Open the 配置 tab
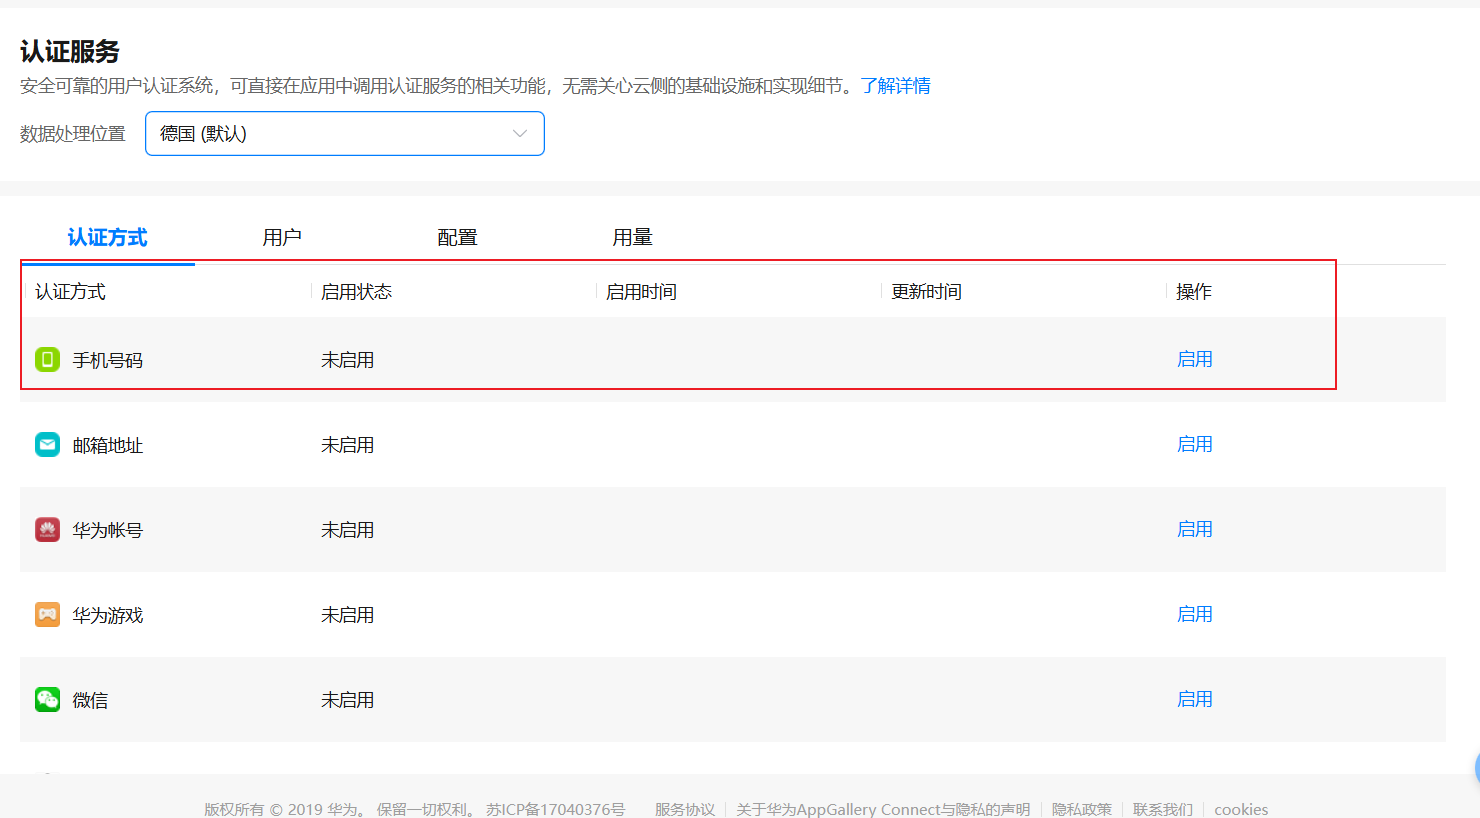This screenshot has height=818, width=1480. [457, 237]
